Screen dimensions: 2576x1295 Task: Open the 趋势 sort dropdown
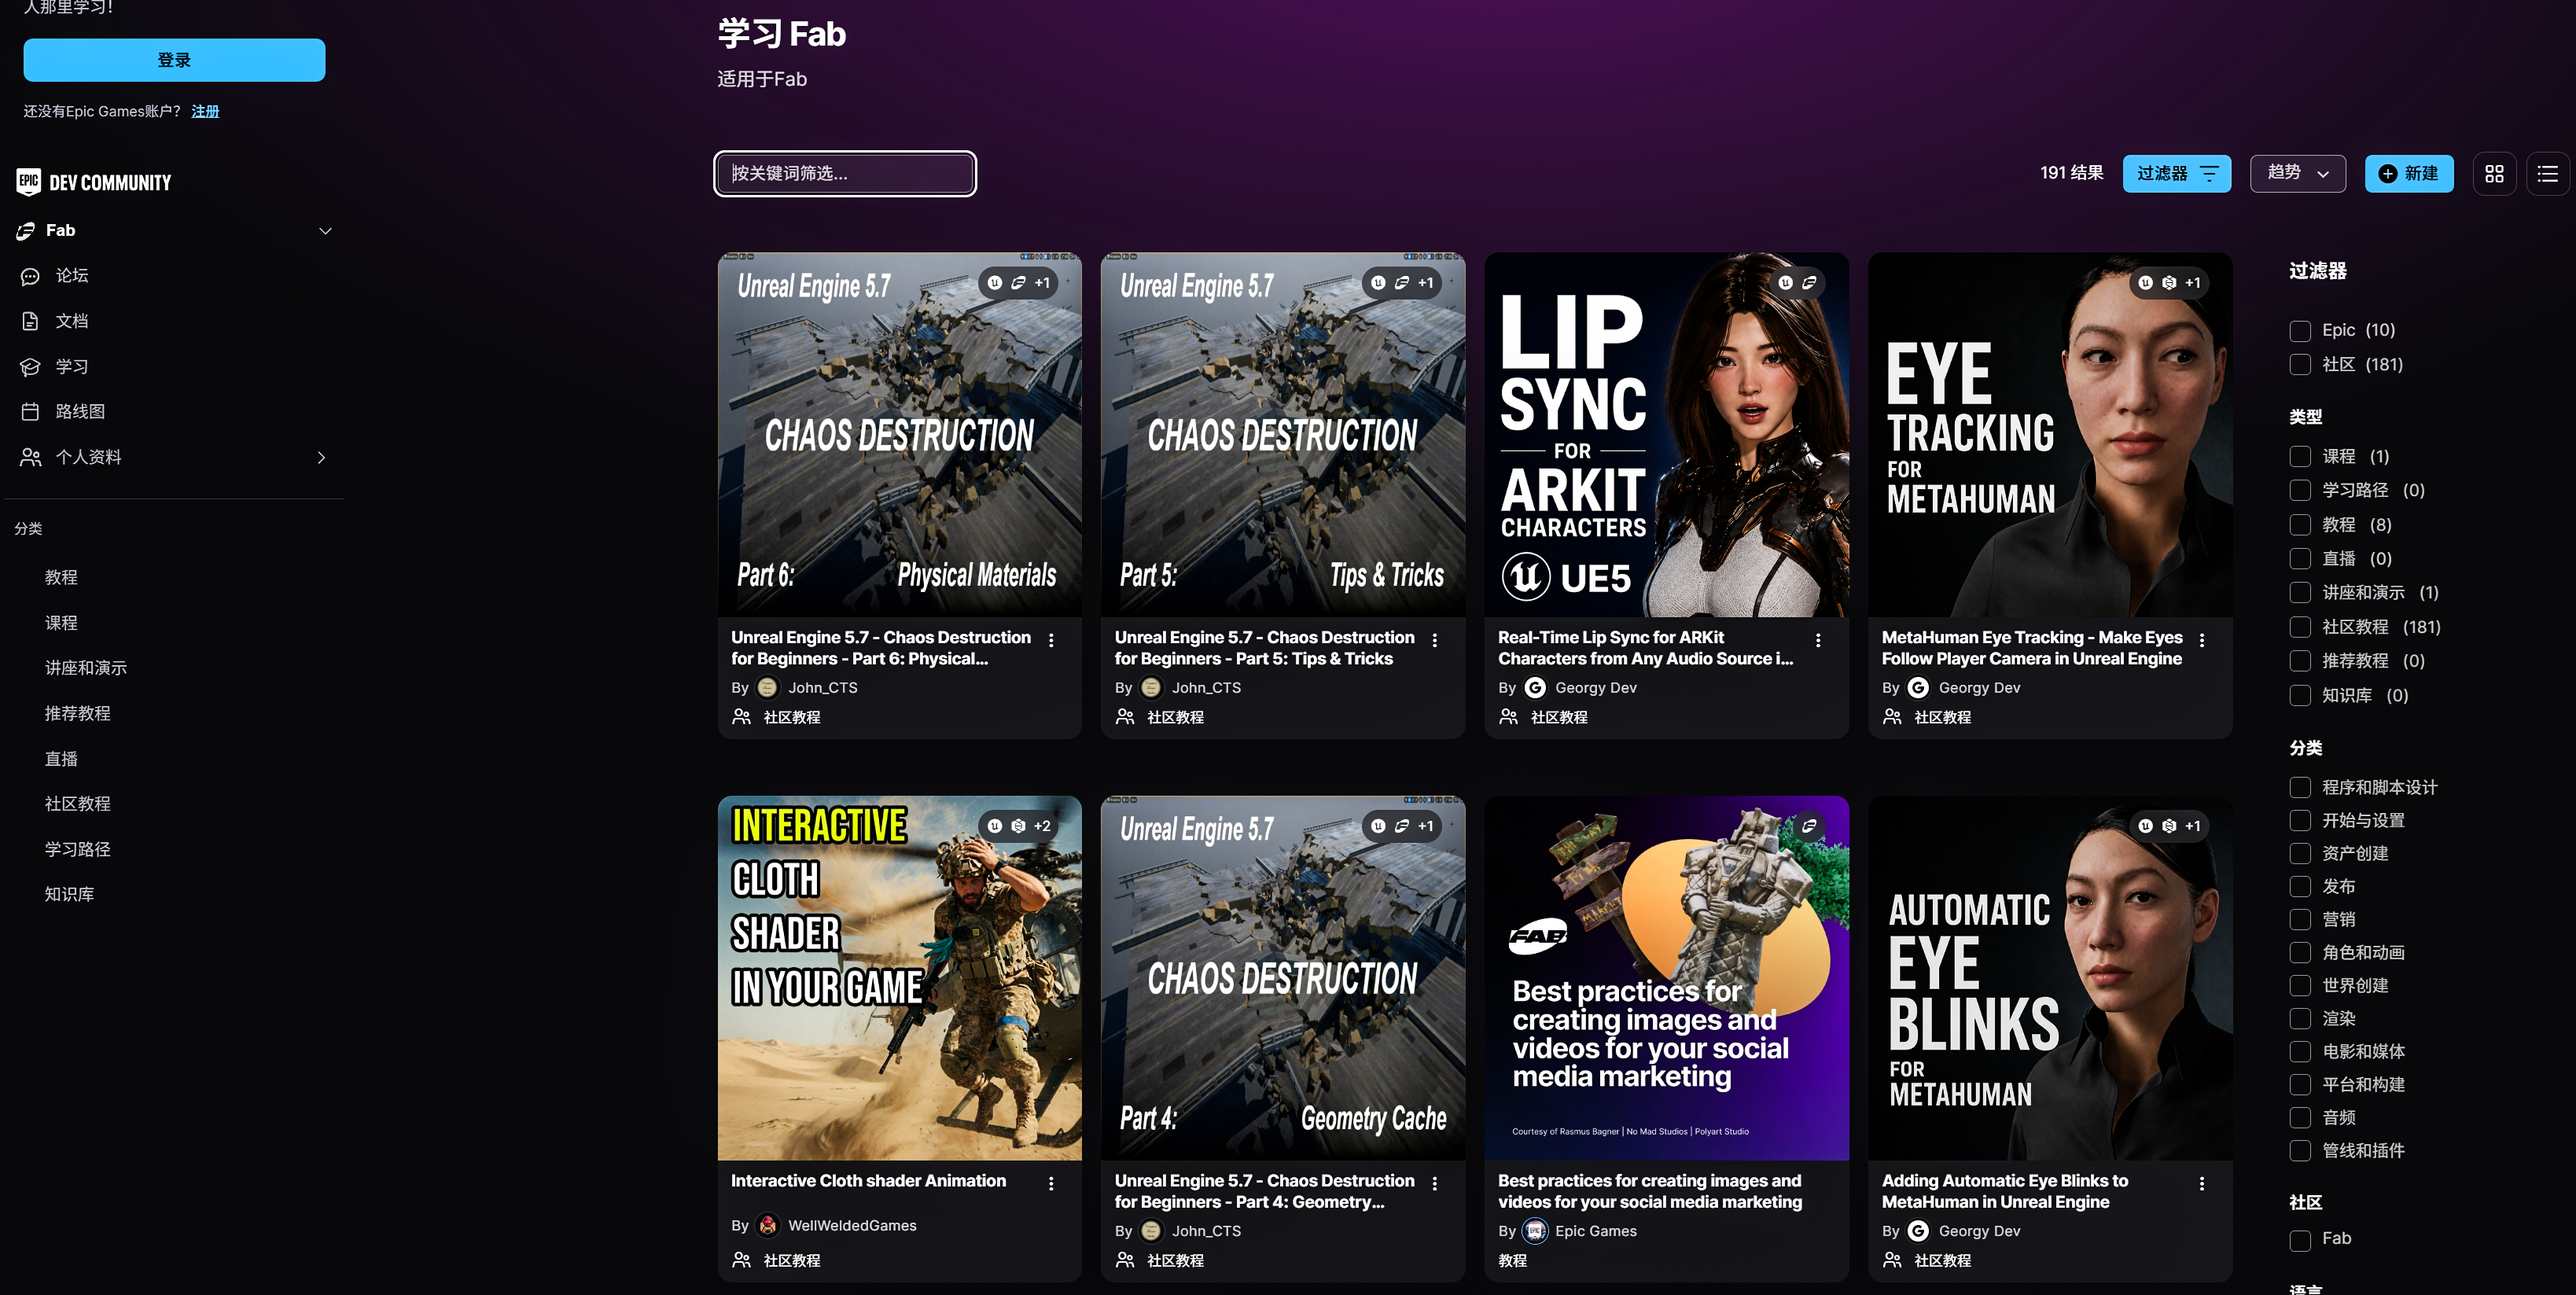[x=2298, y=173]
